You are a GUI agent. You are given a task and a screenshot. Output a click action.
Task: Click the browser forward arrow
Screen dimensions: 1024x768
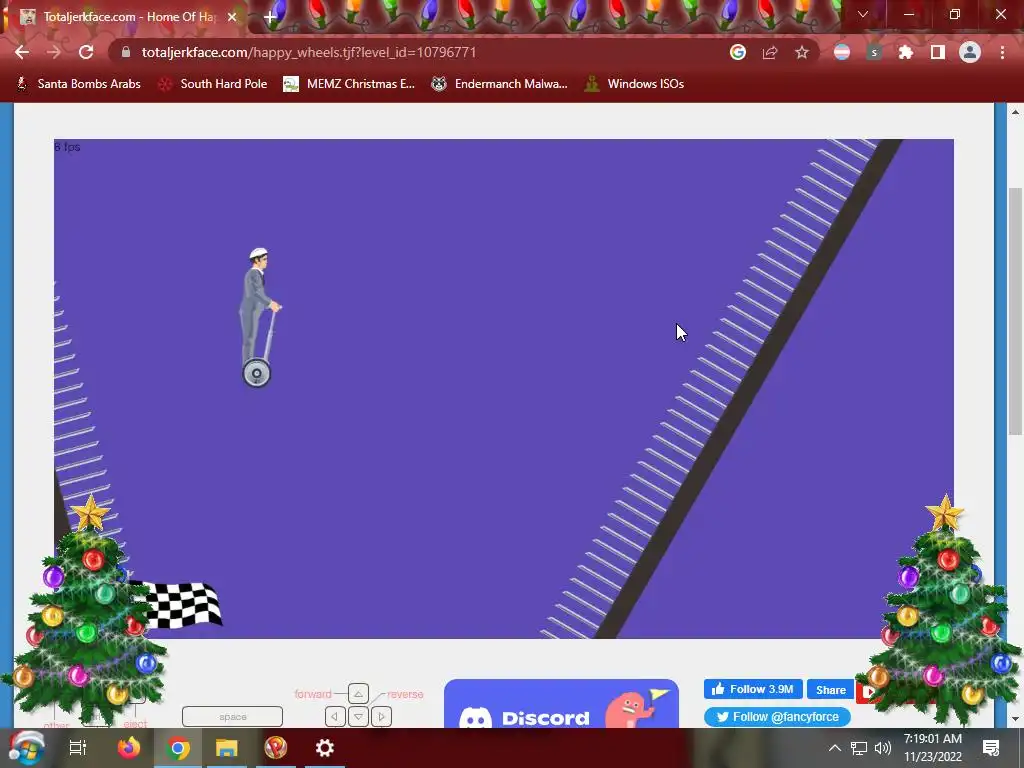[54, 52]
